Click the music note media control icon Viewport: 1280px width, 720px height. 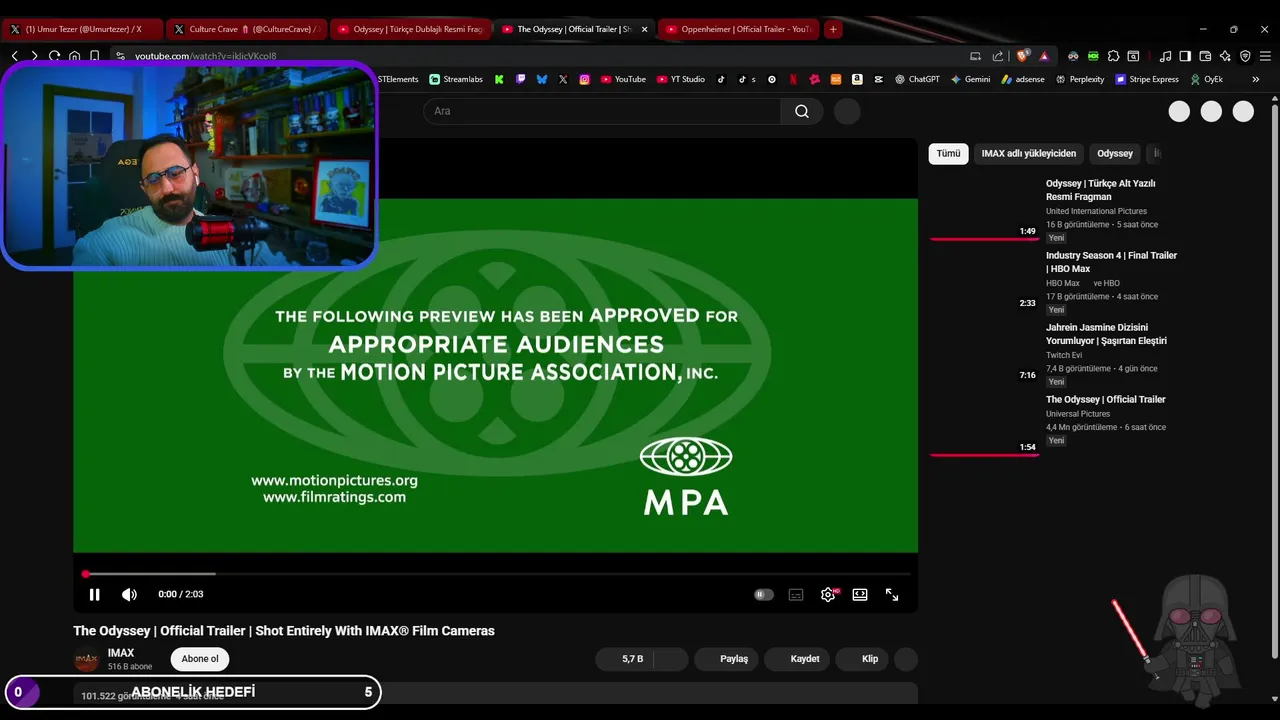pyautogui.click(x=1165, y=56)
